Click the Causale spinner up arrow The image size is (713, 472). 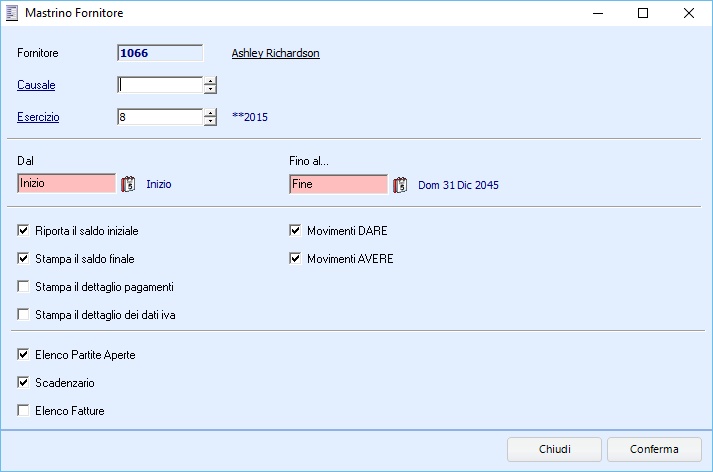(210, 81)
